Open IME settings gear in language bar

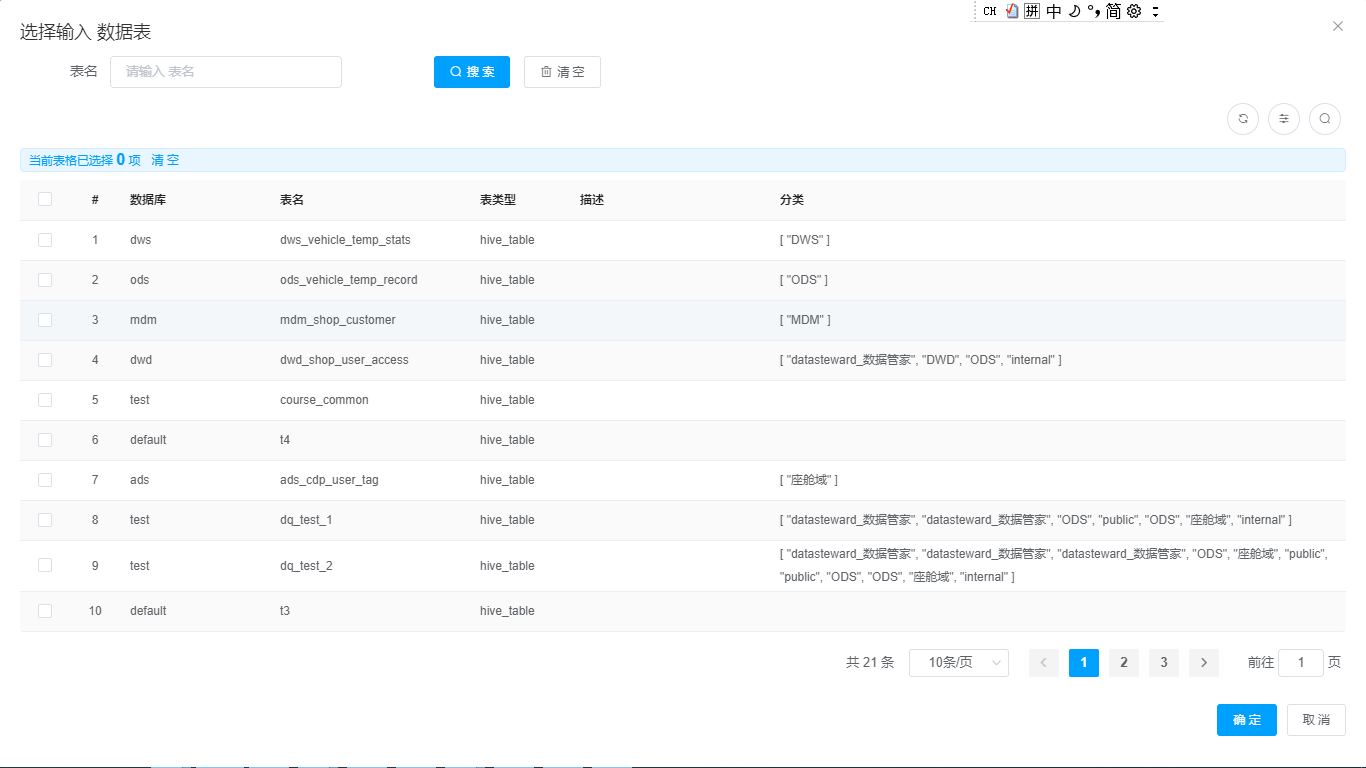[1134, 11]
